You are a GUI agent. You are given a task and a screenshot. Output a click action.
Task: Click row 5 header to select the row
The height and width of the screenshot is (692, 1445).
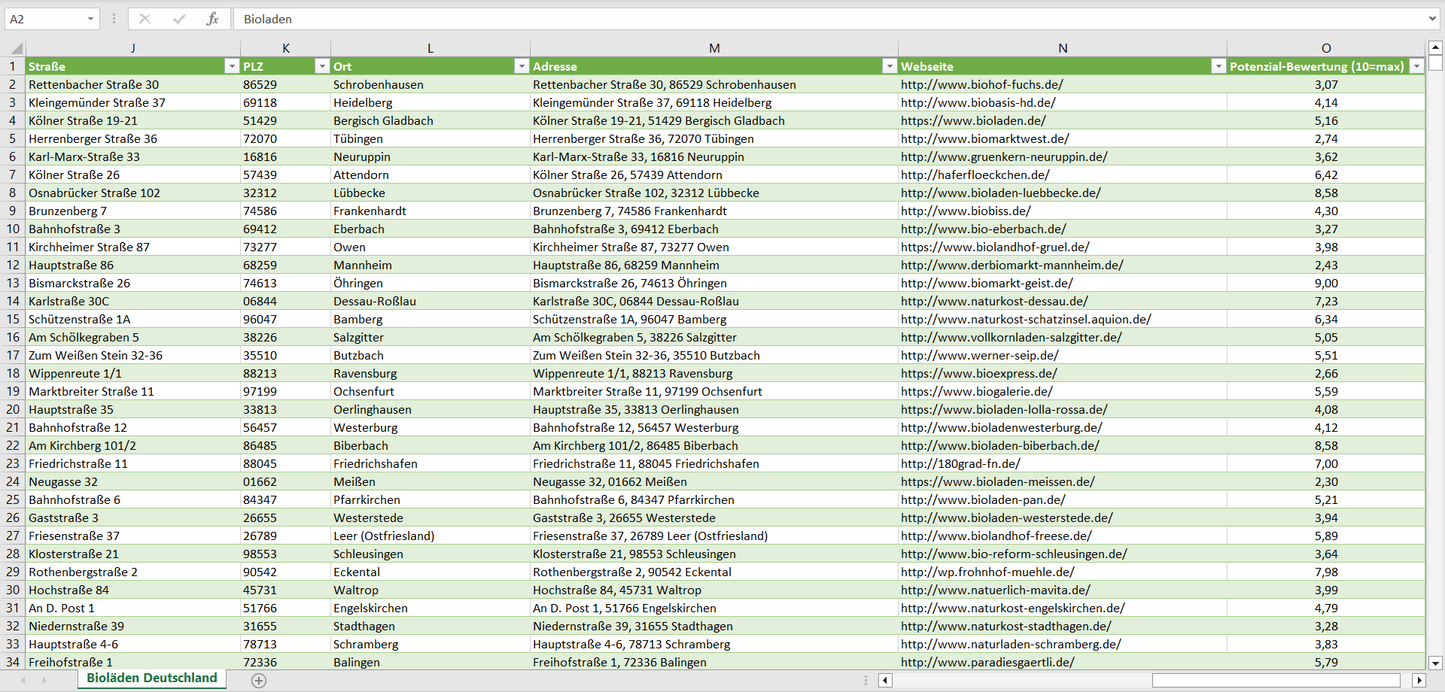[x=14, y=138]
